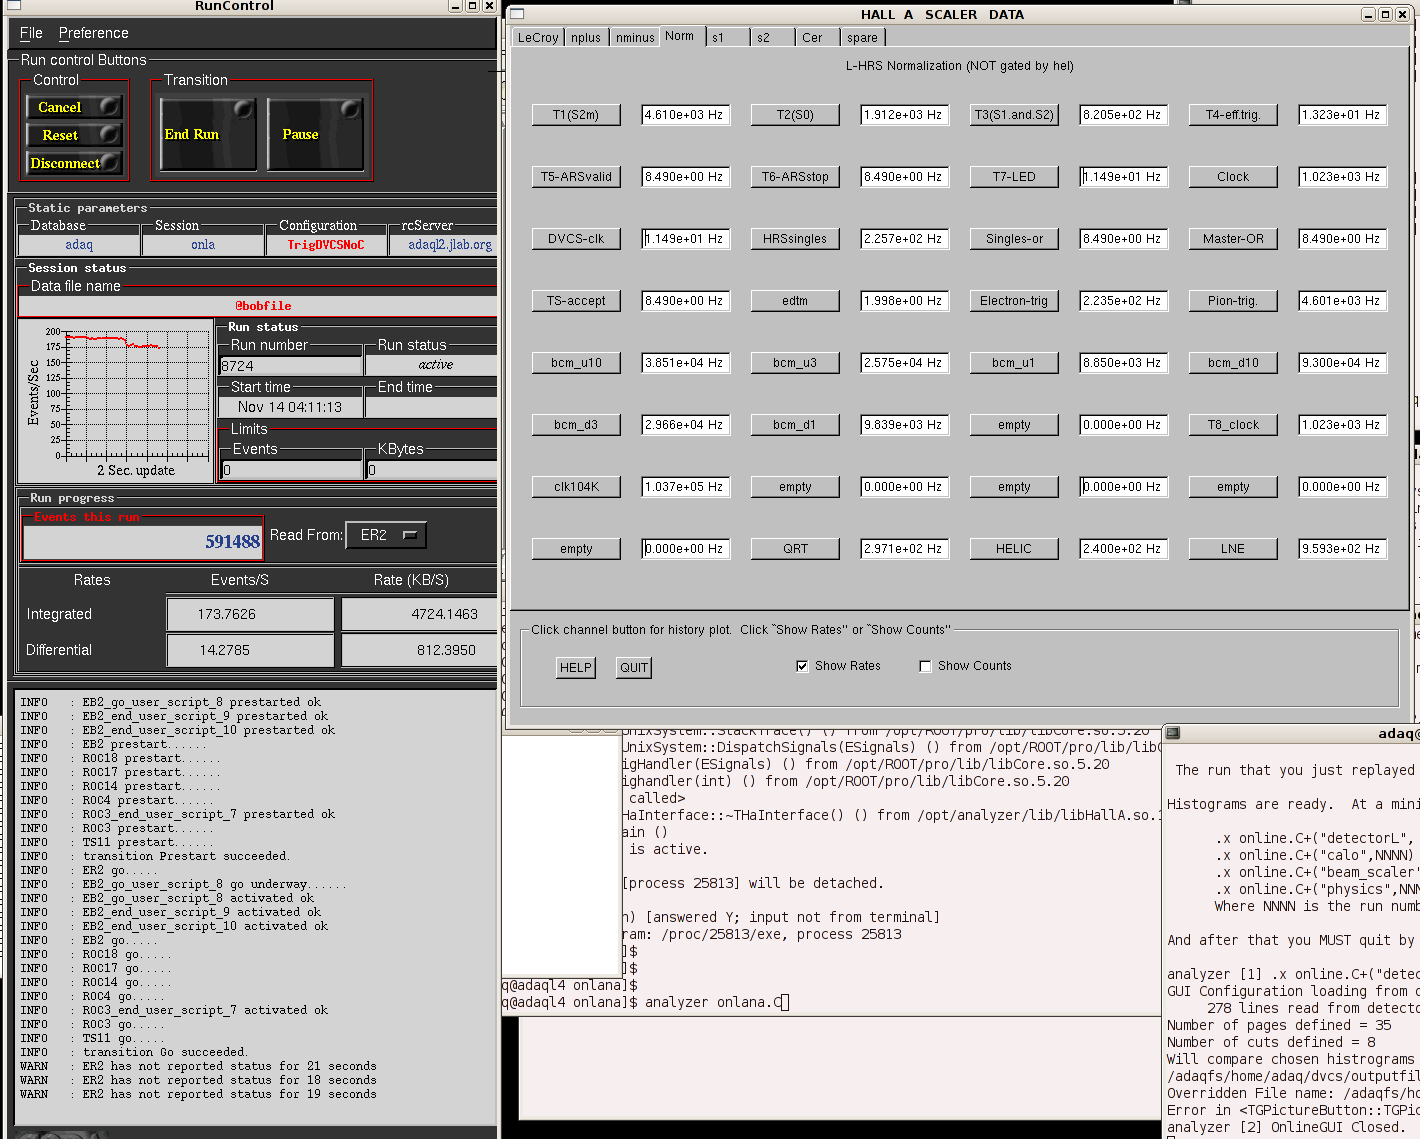
Task: Click the Disconnect button in RunControl
Action: [74, 163]
